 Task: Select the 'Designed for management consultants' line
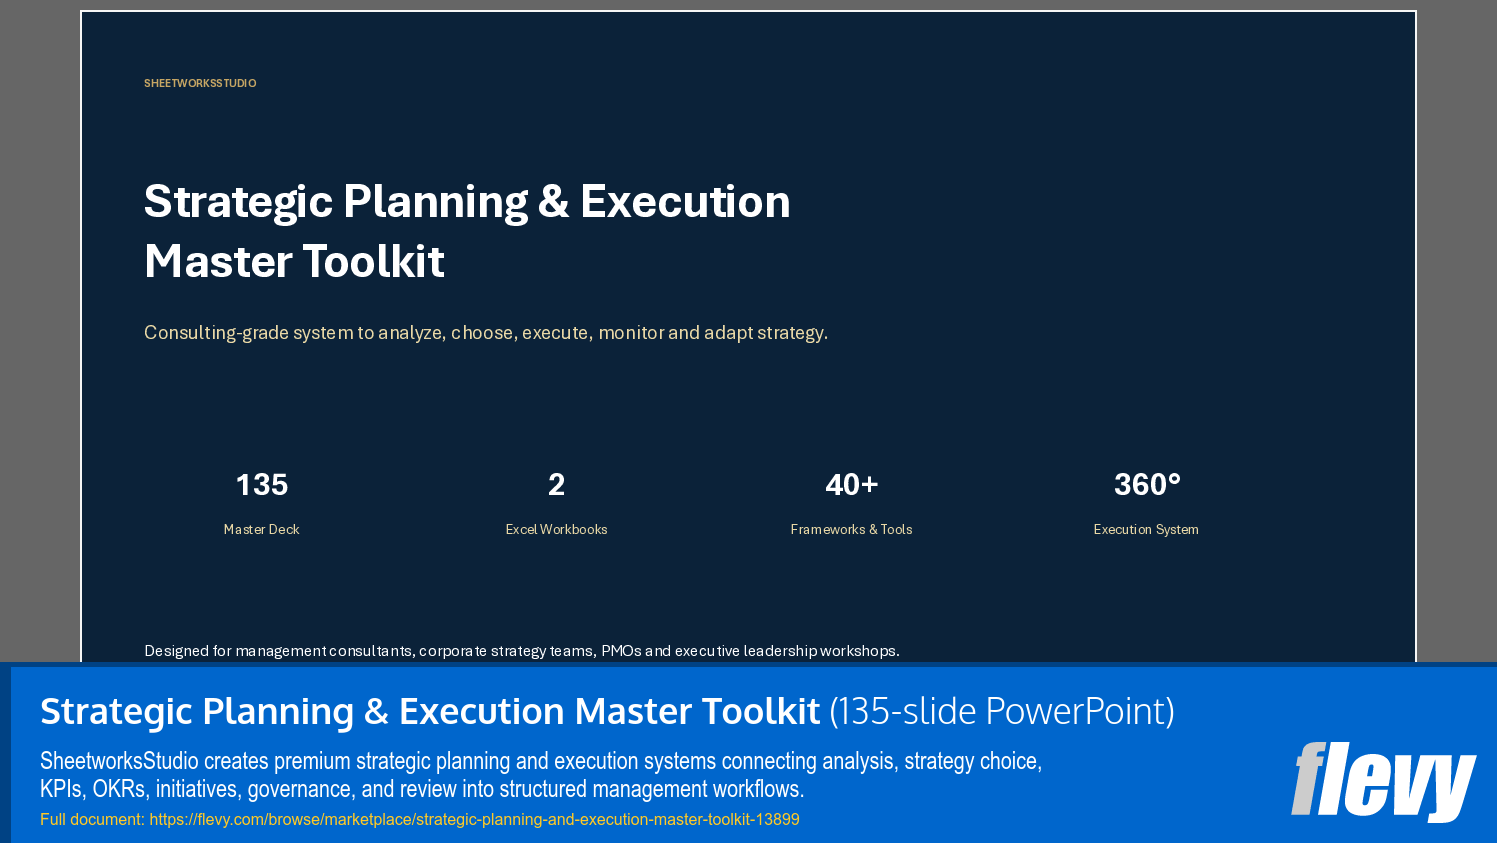pos(522,651)
